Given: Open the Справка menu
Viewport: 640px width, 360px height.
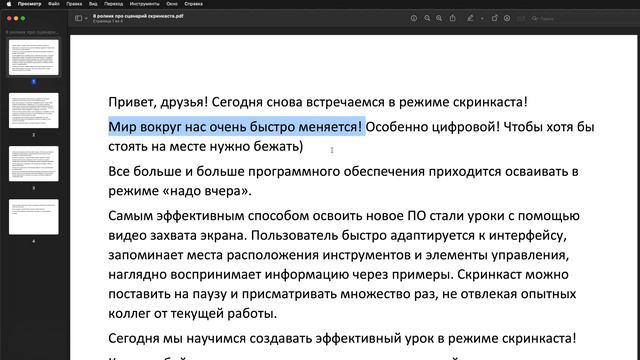Looking at the screenshot, I should pos(193,4).
